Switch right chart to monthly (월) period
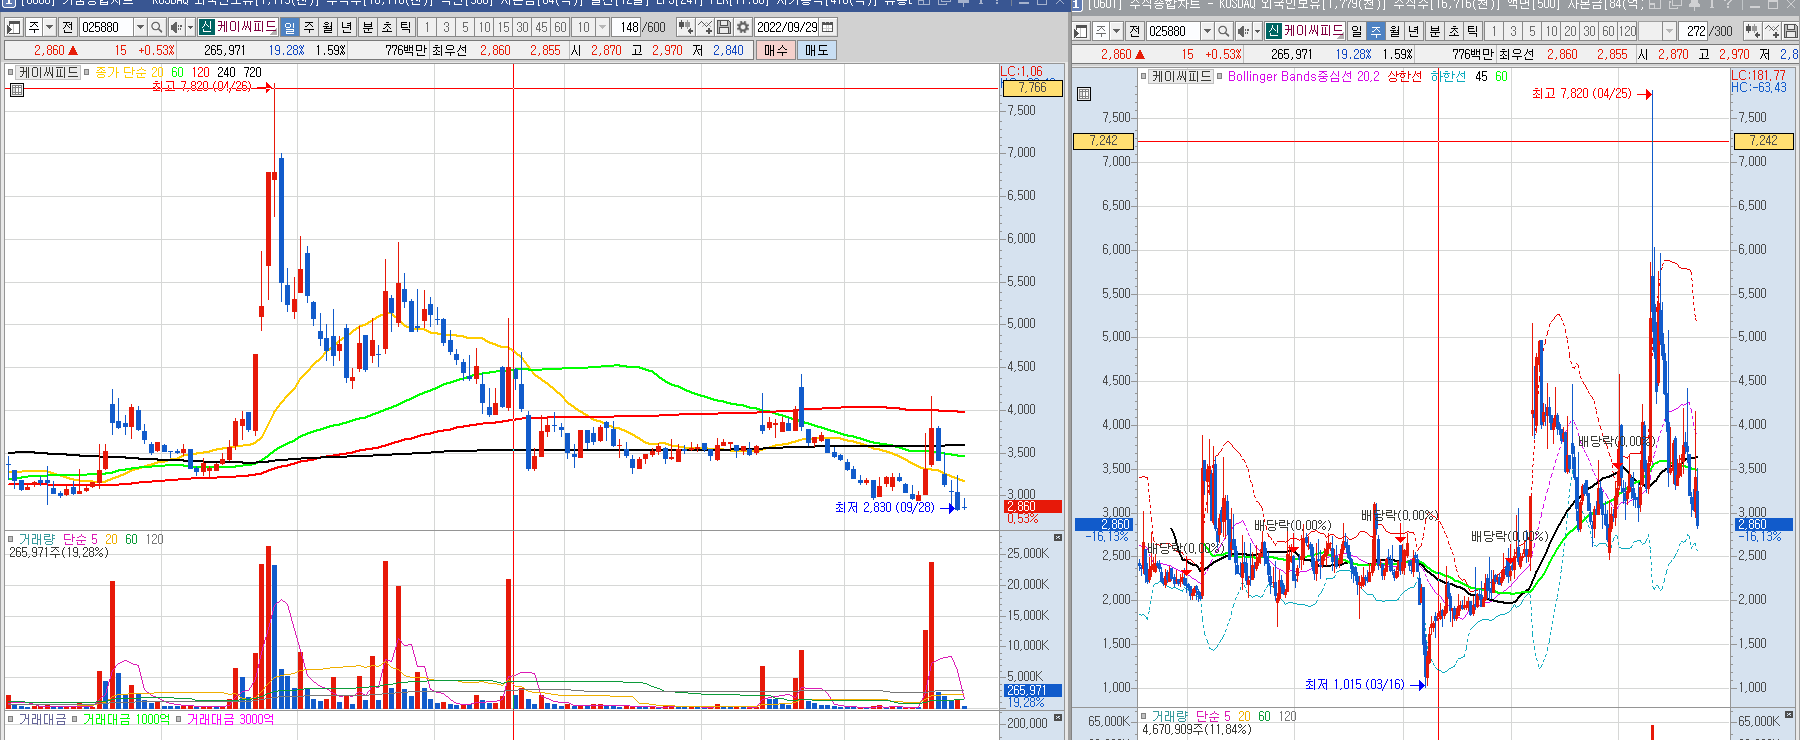 1394,31
